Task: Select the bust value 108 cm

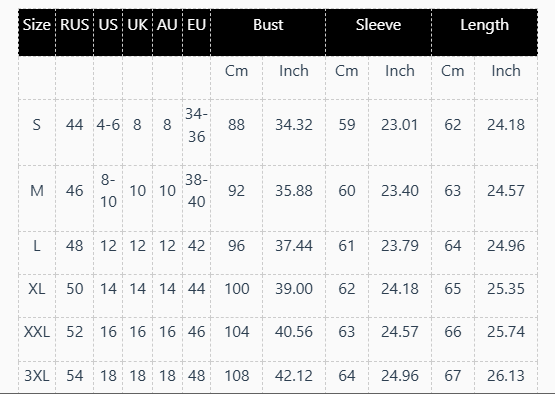Action: (x=237, y=376)
